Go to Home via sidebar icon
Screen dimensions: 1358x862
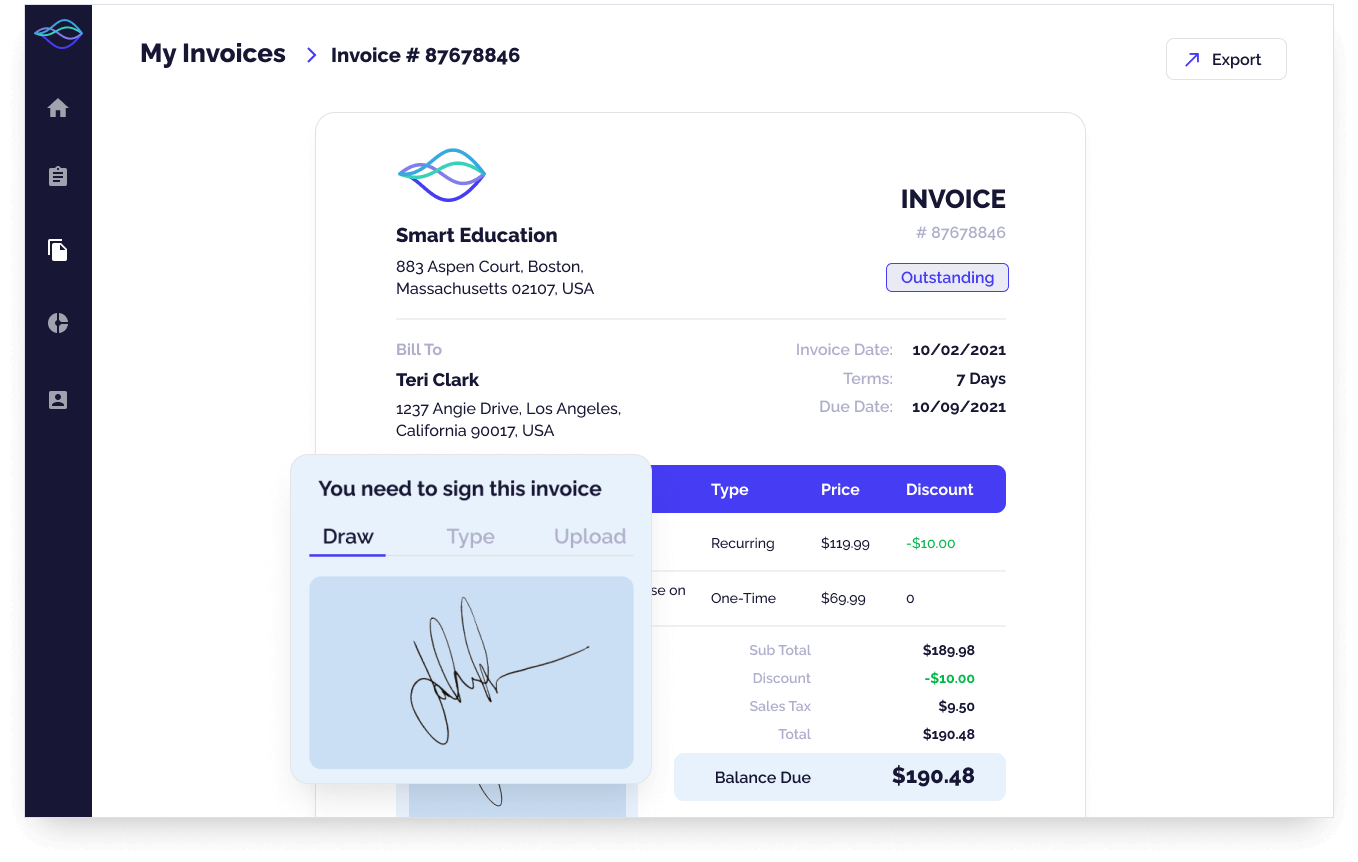tap(58, 108)
